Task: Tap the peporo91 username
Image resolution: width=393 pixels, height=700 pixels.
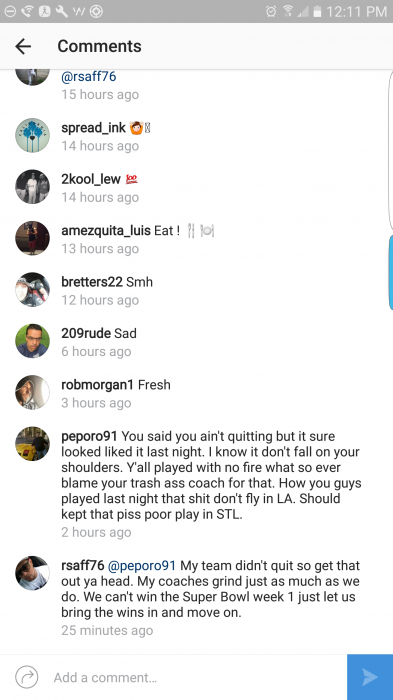Action: click(x=89, y=436)
